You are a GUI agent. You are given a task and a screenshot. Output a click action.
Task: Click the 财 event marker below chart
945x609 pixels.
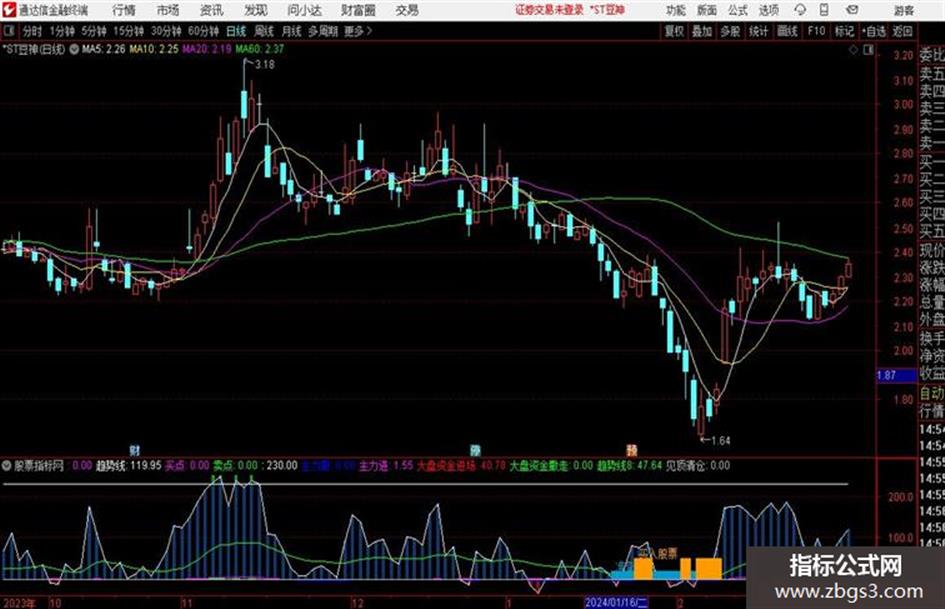[x=135, y=450]
